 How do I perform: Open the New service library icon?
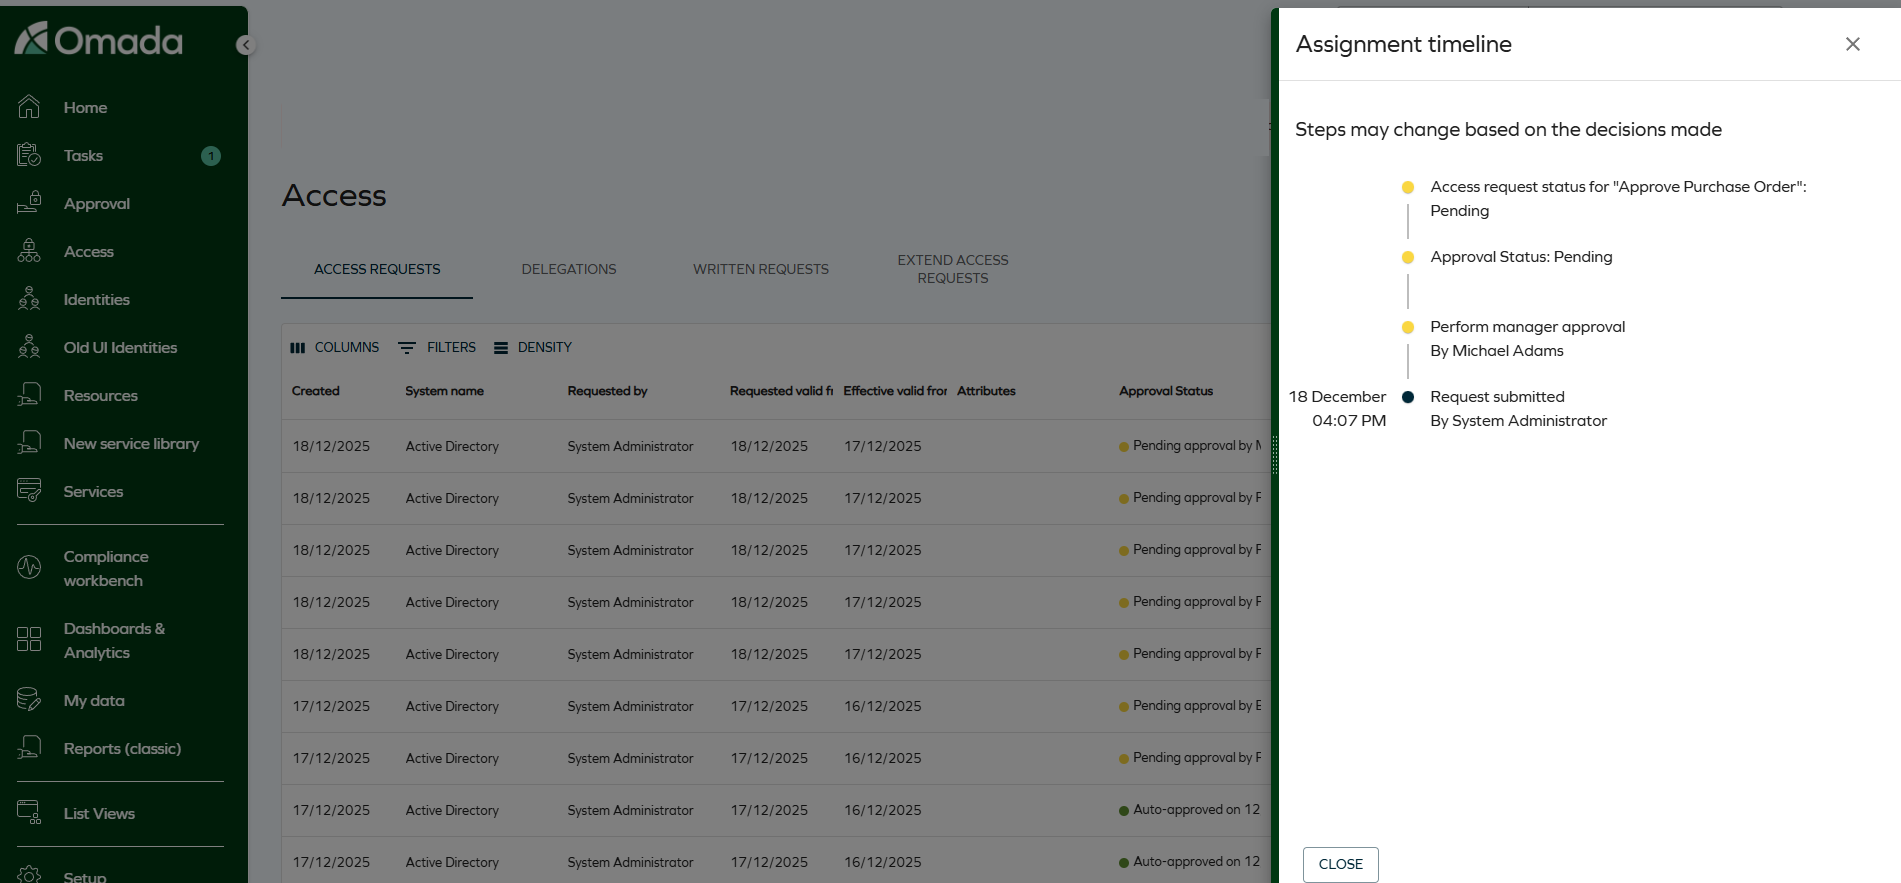point(29,443)
